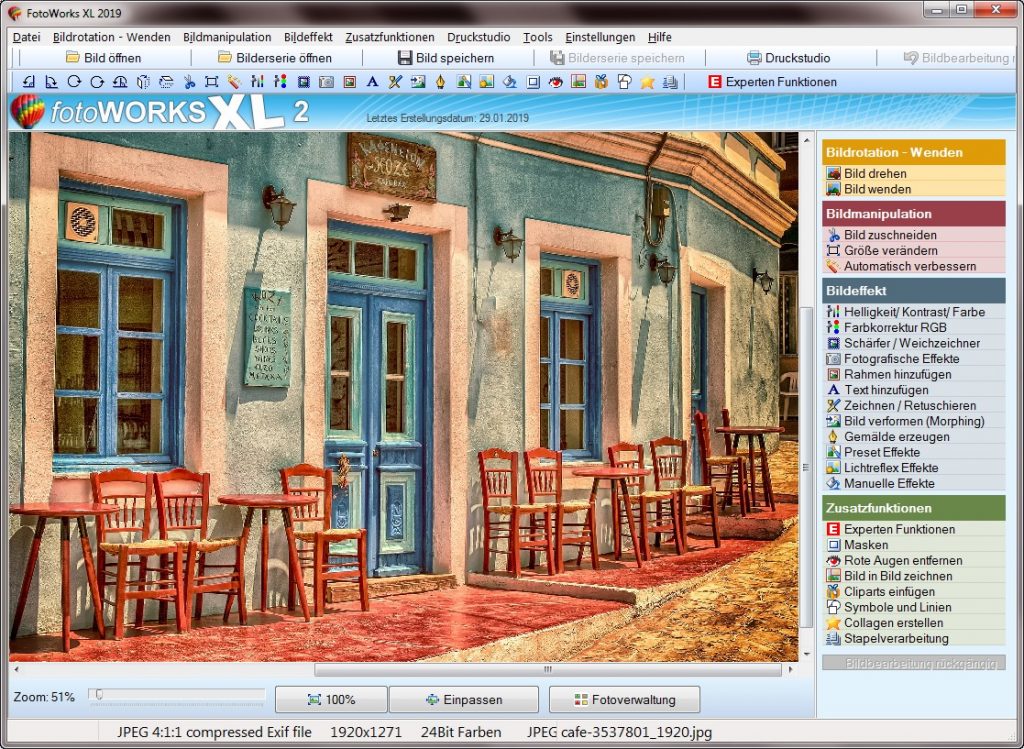Click the Bild speichern toolbar button
Viewport: 1024px width, 749px height.
445,58
